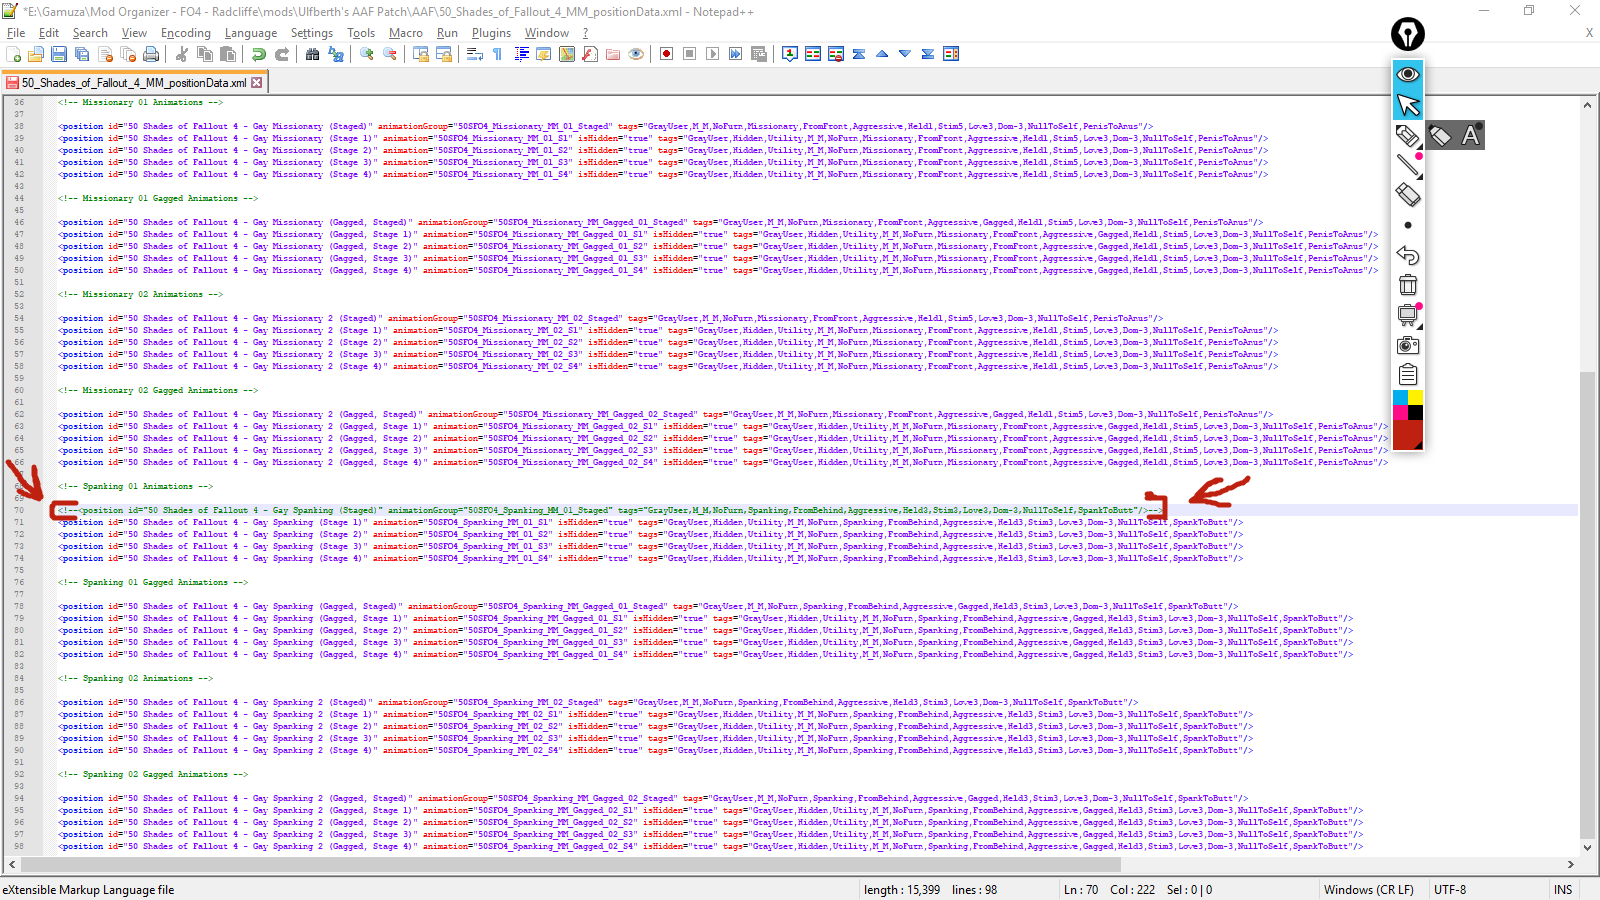Click 'Spanking 01 Animations' comment line
This screenshot has height=900, width=1600.
(x=135, y=486)
